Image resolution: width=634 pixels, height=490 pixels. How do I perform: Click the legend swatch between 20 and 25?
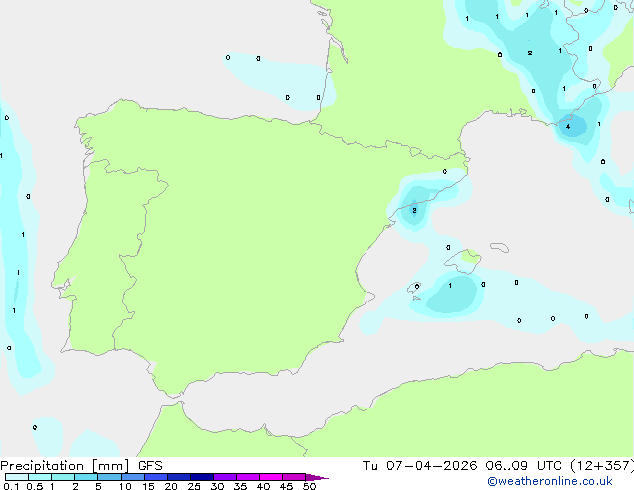tap(179, 477)
